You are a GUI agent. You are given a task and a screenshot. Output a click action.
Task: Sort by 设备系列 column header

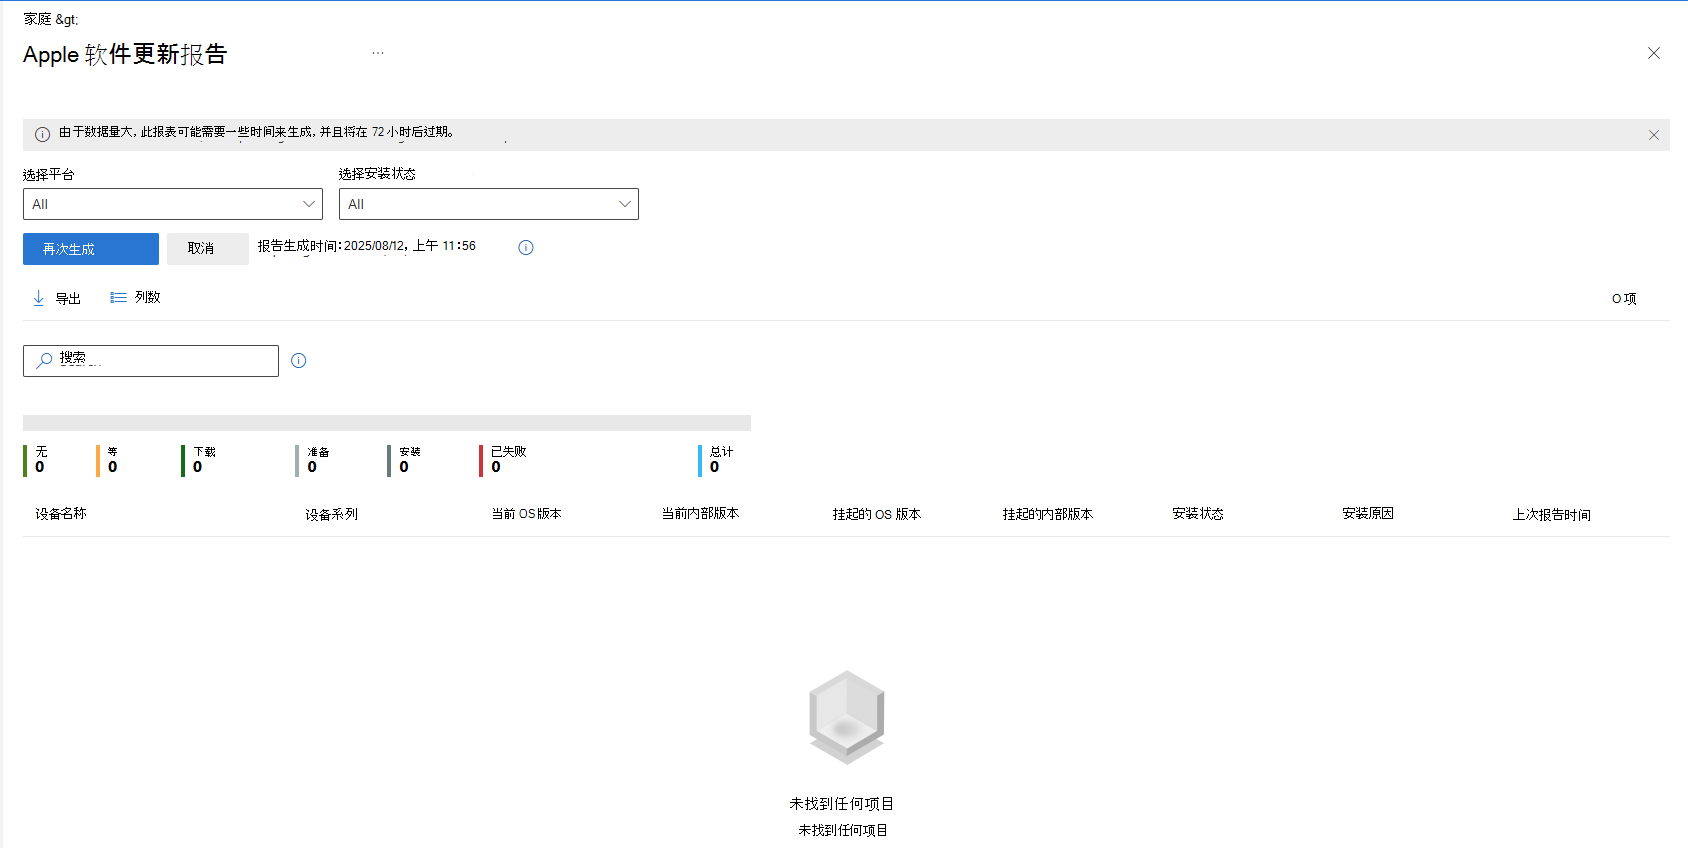(x=332, y=514)
